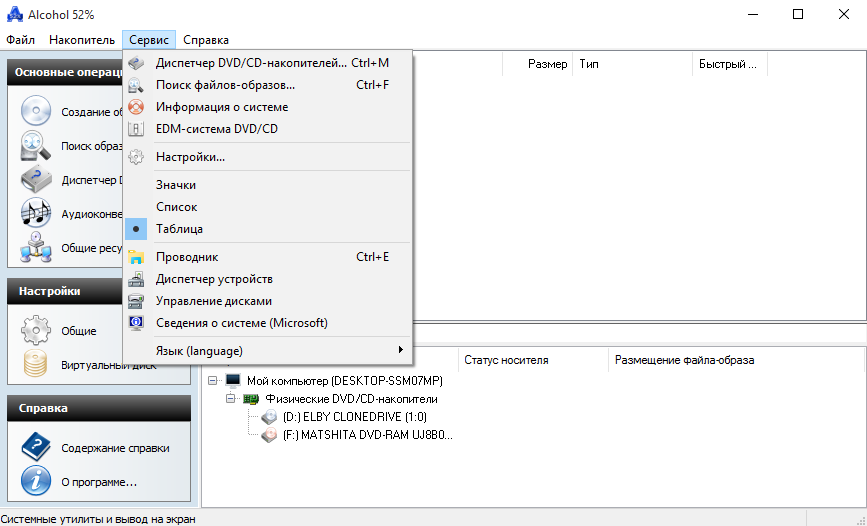Click the stacked discs Виртуальный диск icon

[36, 364]
